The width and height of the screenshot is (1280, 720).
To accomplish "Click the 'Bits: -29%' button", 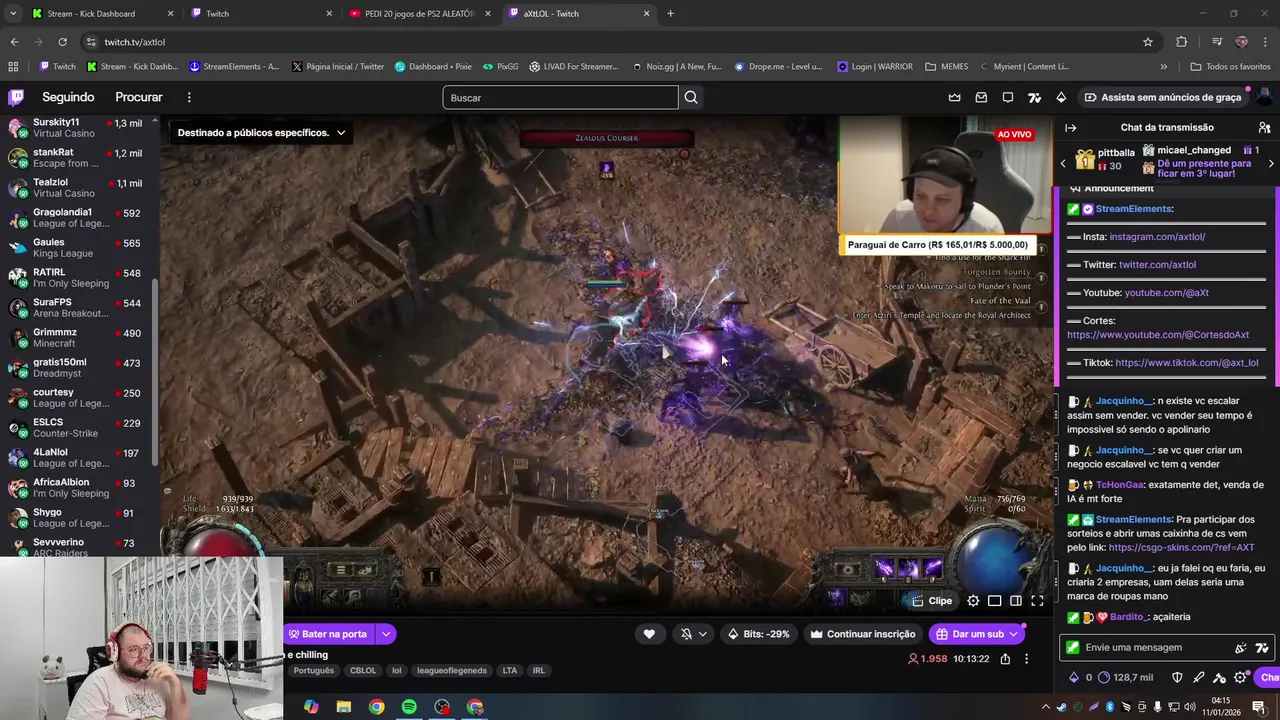I will click(x=759, y=634).
